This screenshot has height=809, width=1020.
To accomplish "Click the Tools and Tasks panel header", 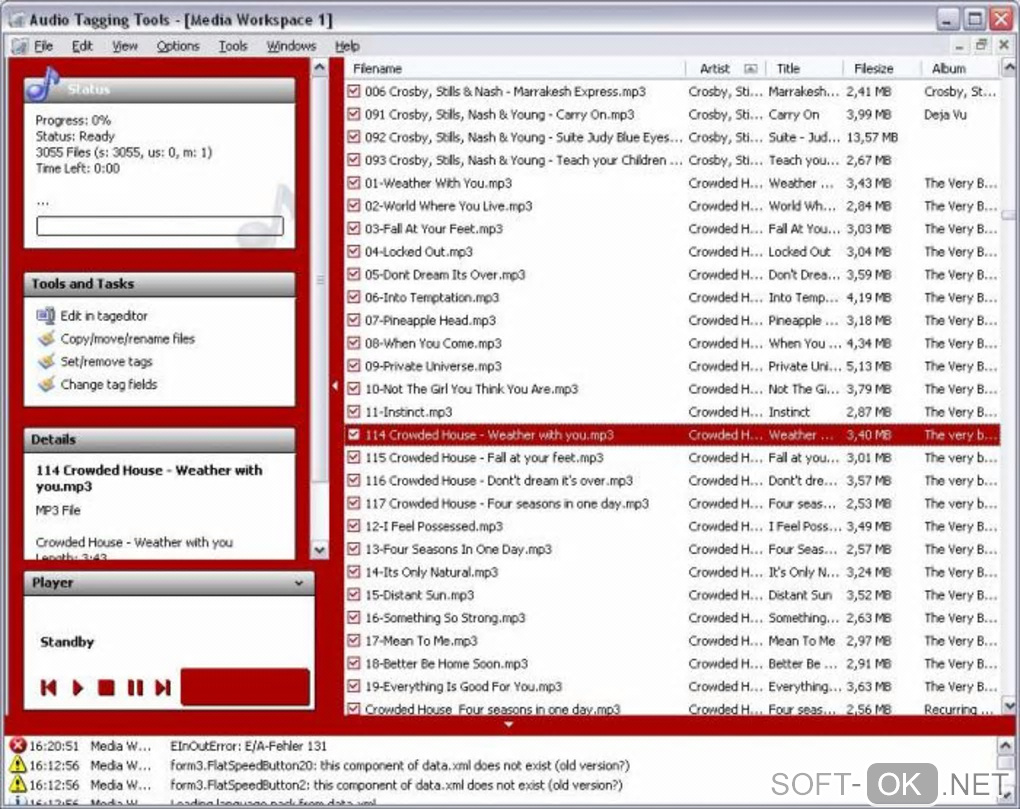I will click(x=159, y=284).
